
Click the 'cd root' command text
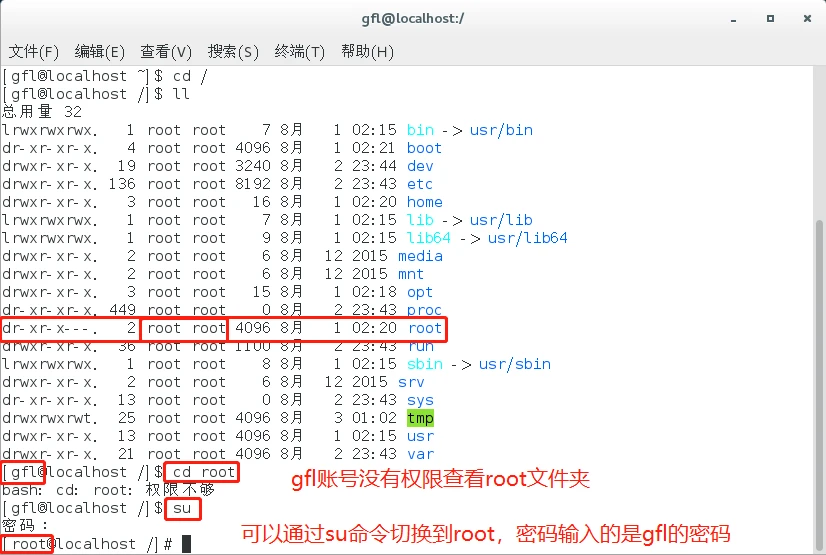point(203,472)
